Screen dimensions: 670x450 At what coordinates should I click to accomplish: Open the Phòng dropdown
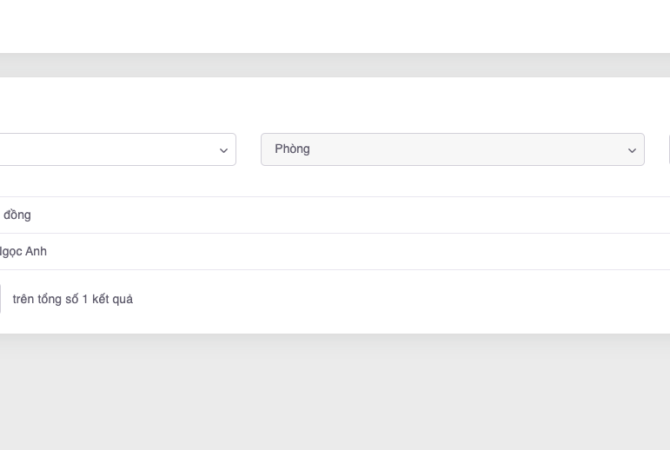452,149
